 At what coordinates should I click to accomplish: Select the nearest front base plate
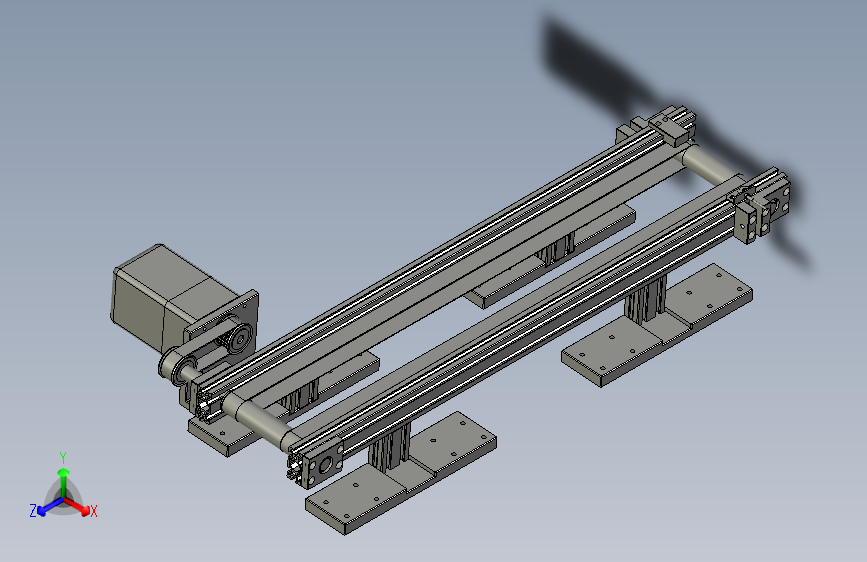click(401, 473)
